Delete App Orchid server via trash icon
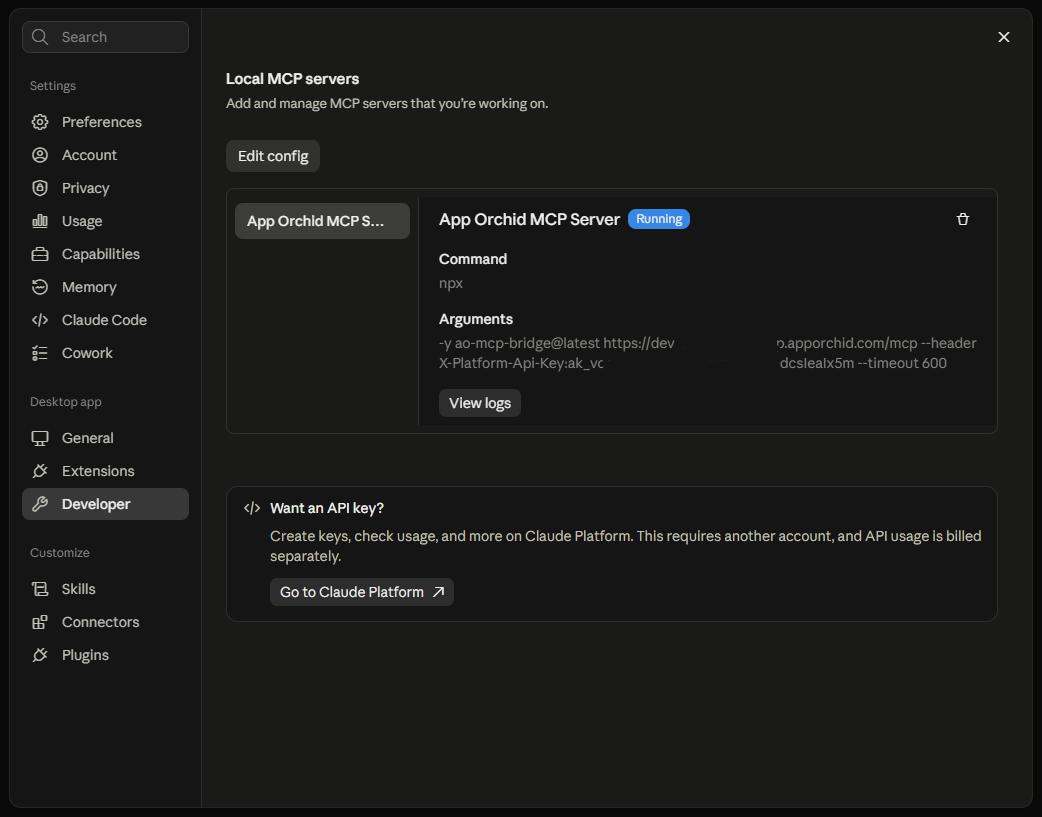This screenshot has height=817, width=1042. click(x=962, y=219)
